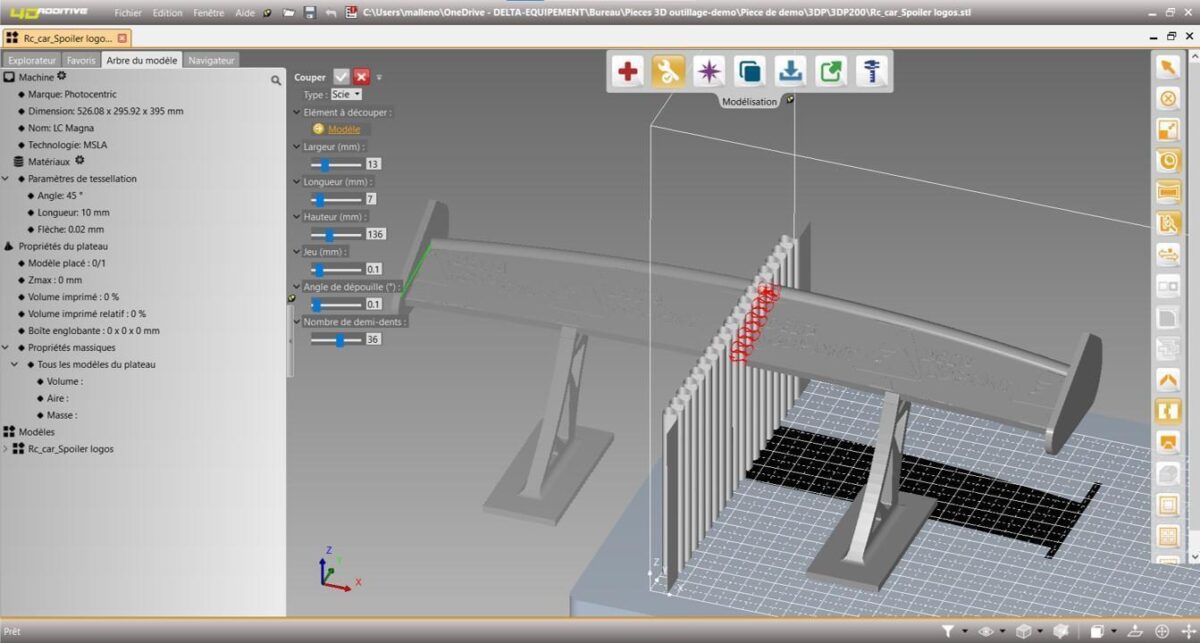Adjust the Nombre de demi-dents slider

tap(335, 340)
